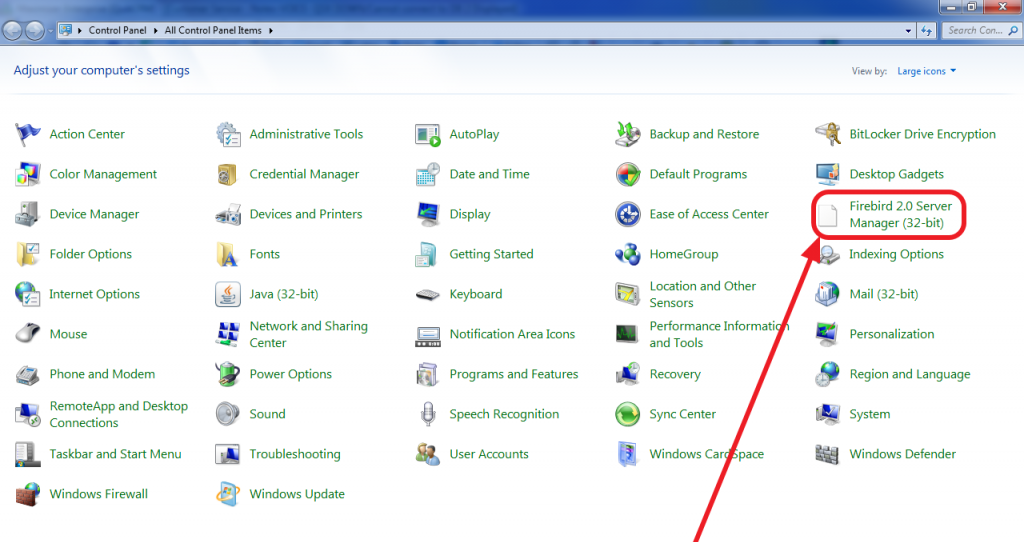
Task: Open the Network and Sharing Center link
Action: click(308, 334)
